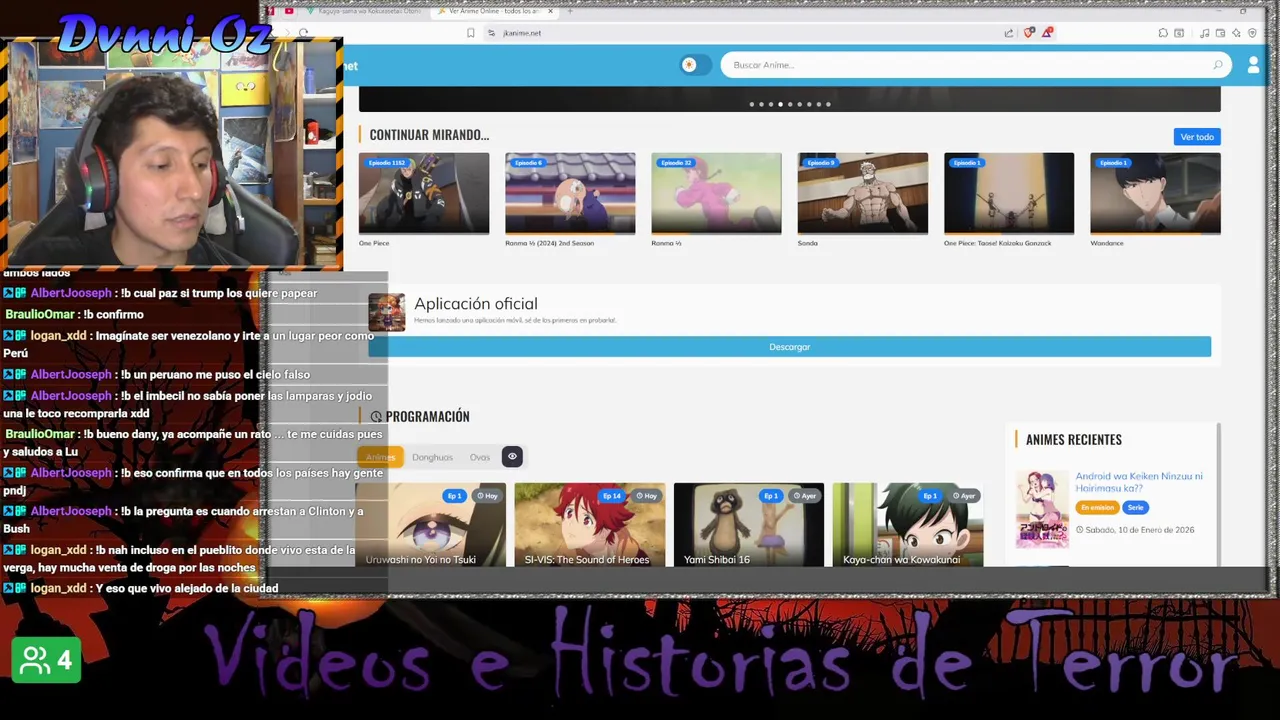This screenshot has width=1280, height=720.
Task: Open SI-VIS: The Sound of Heroes card
Action: (x=589, y=525)
